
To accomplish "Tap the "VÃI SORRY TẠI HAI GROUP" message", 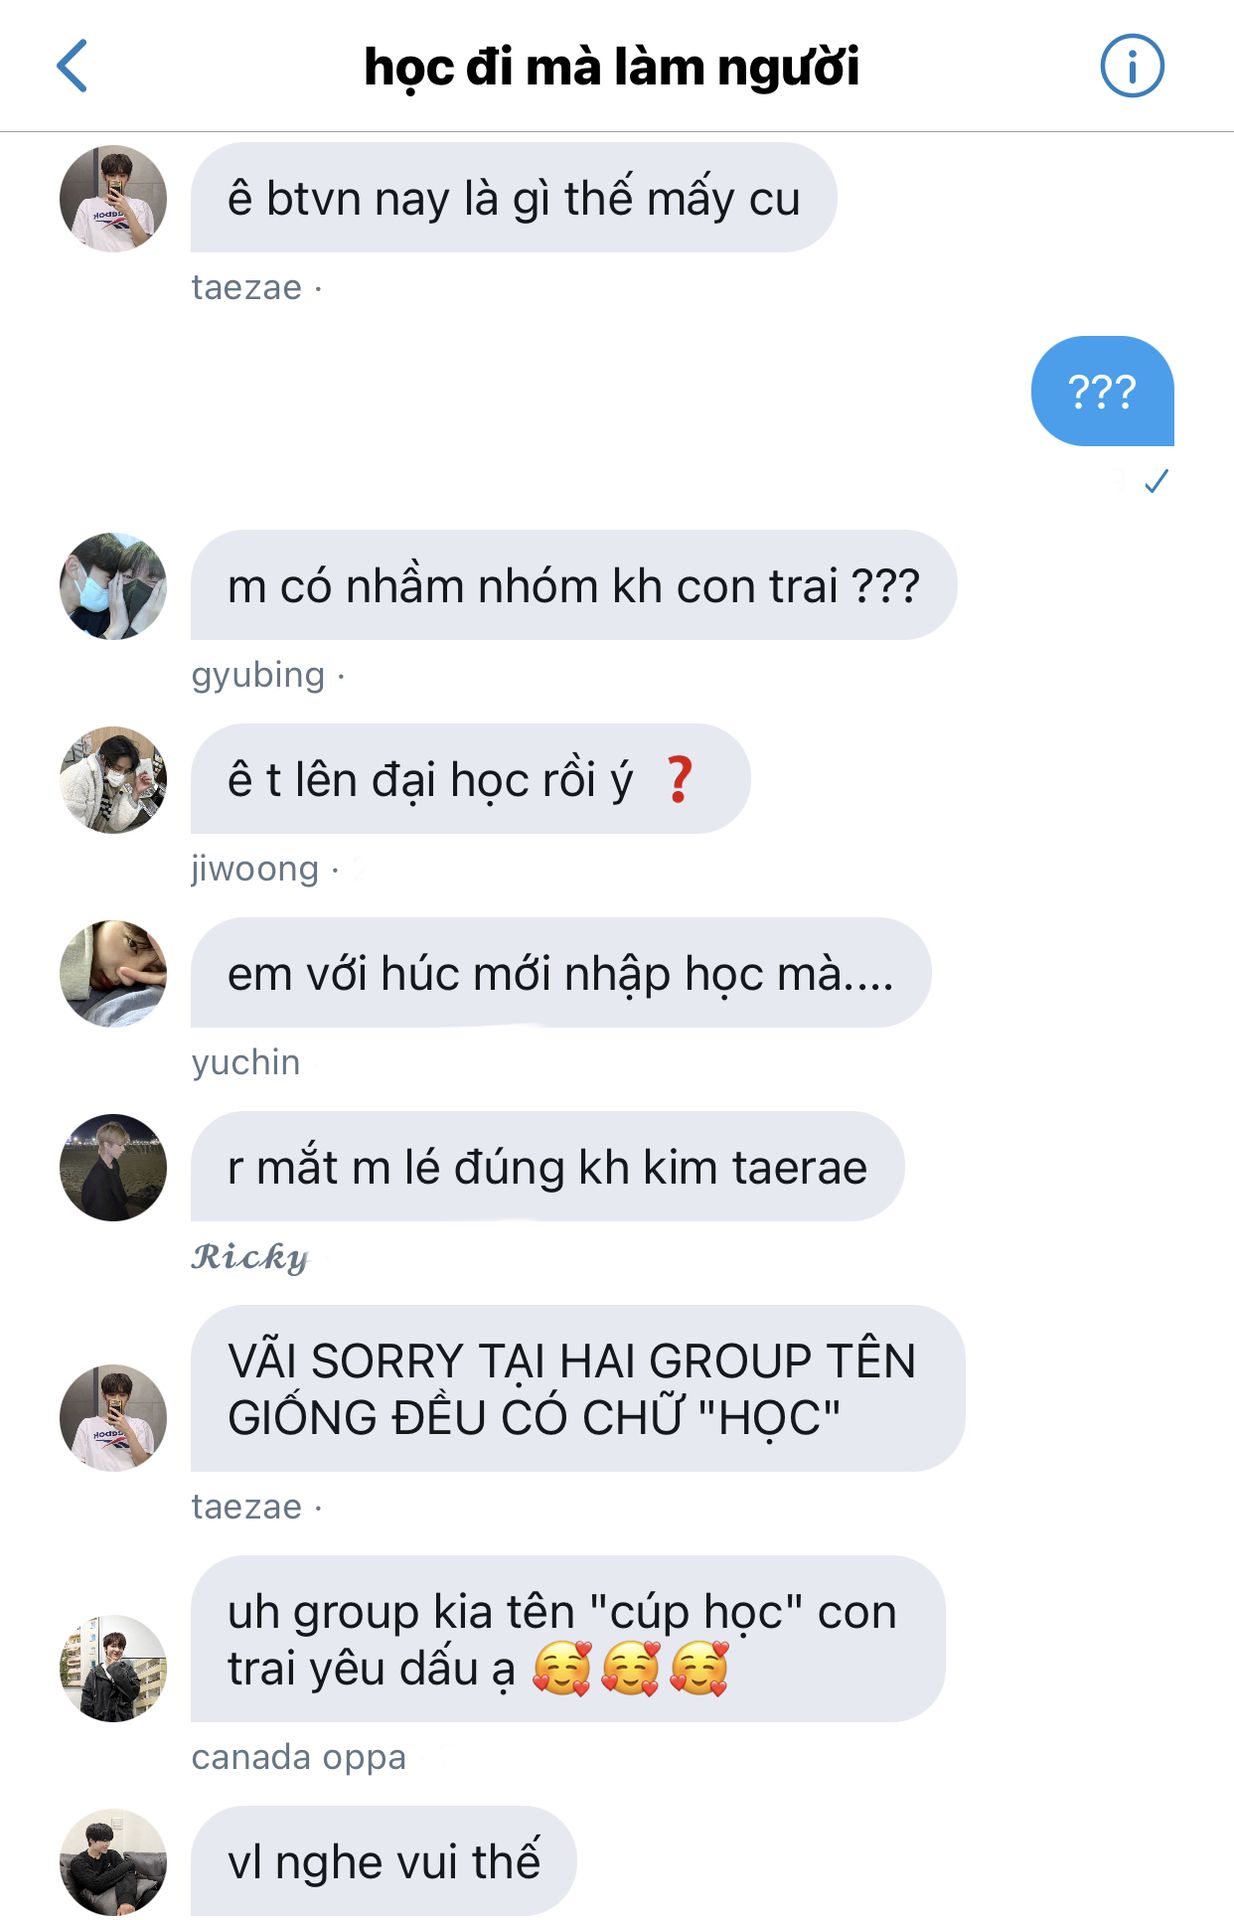I will 578,1389.
